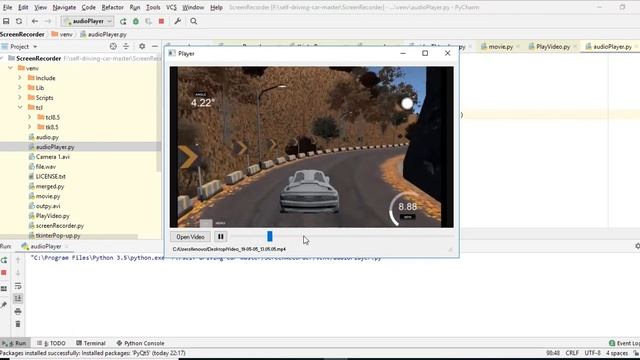Navigate back with the left arrow icon
This screenshot has width=640, height=360.
click(35, 21)
